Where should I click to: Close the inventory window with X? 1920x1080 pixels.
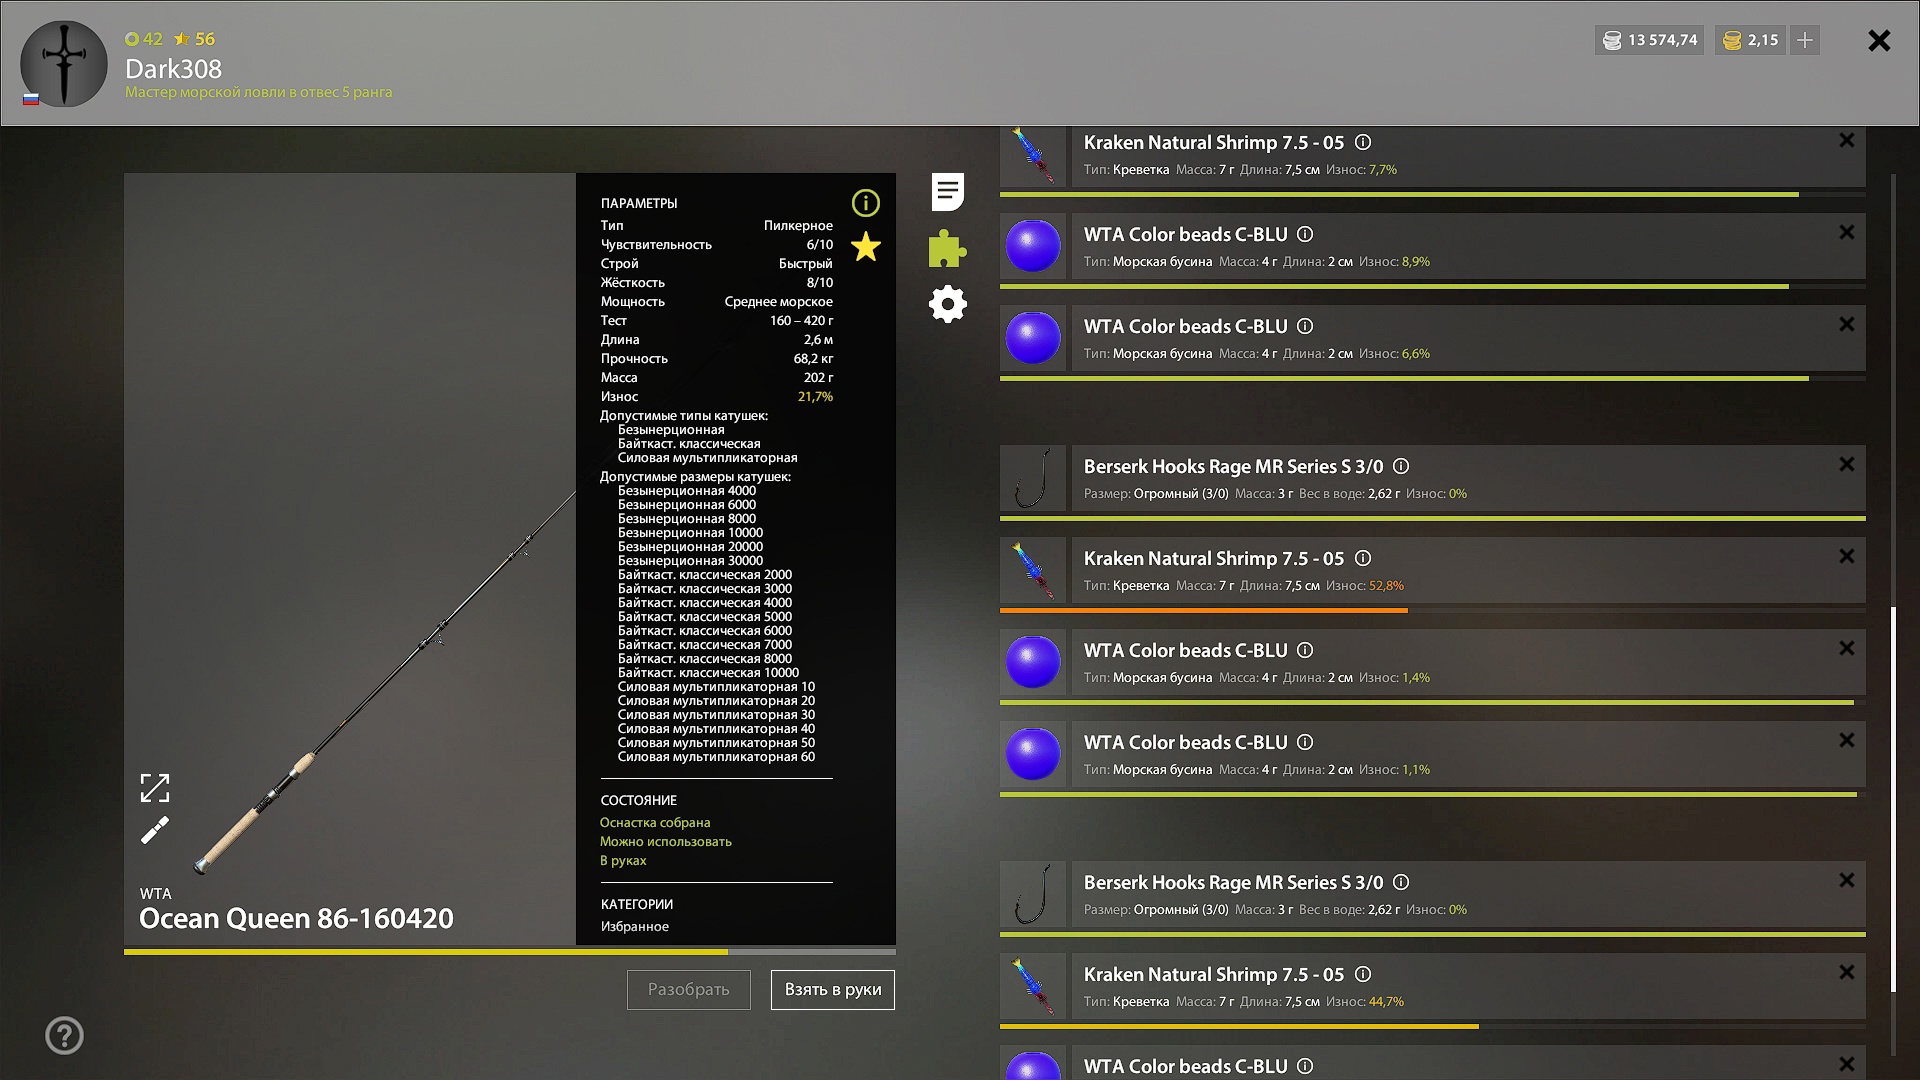point(1879,40)
